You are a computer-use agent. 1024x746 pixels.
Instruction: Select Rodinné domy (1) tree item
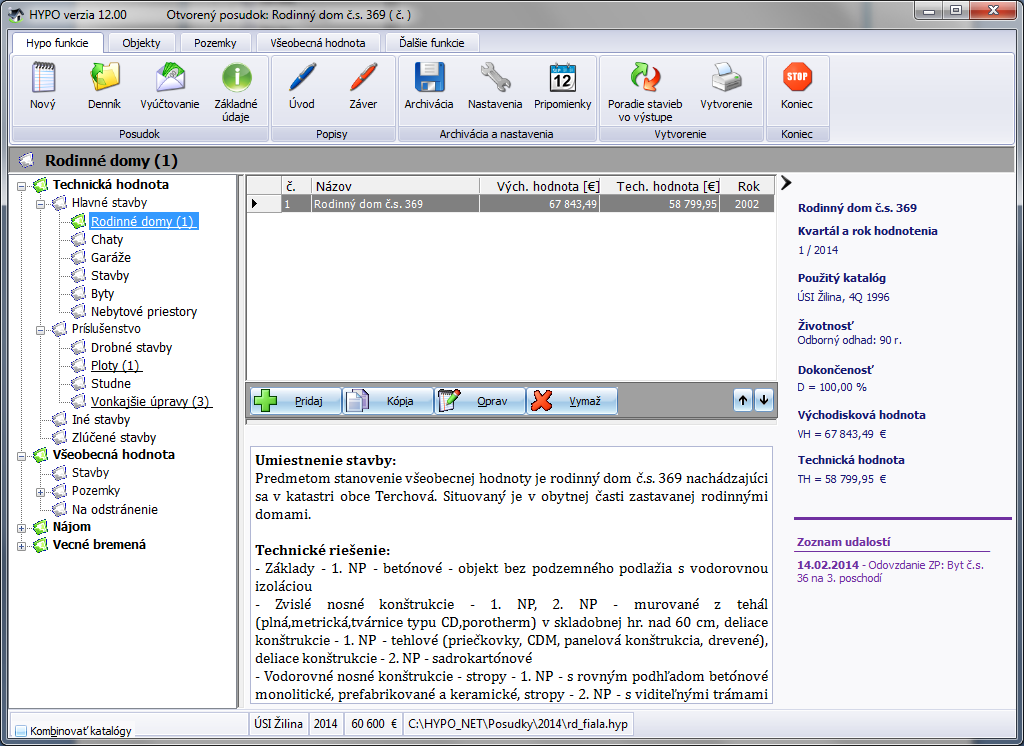[x=143, y=221]
